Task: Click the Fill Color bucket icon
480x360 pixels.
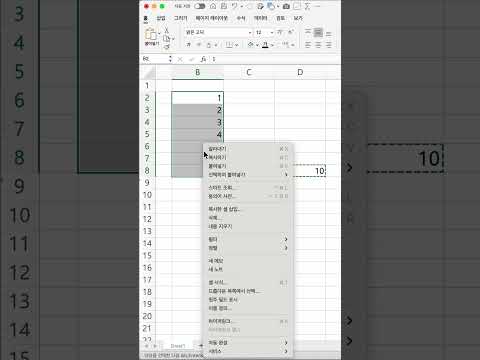Action: [251, 44]
